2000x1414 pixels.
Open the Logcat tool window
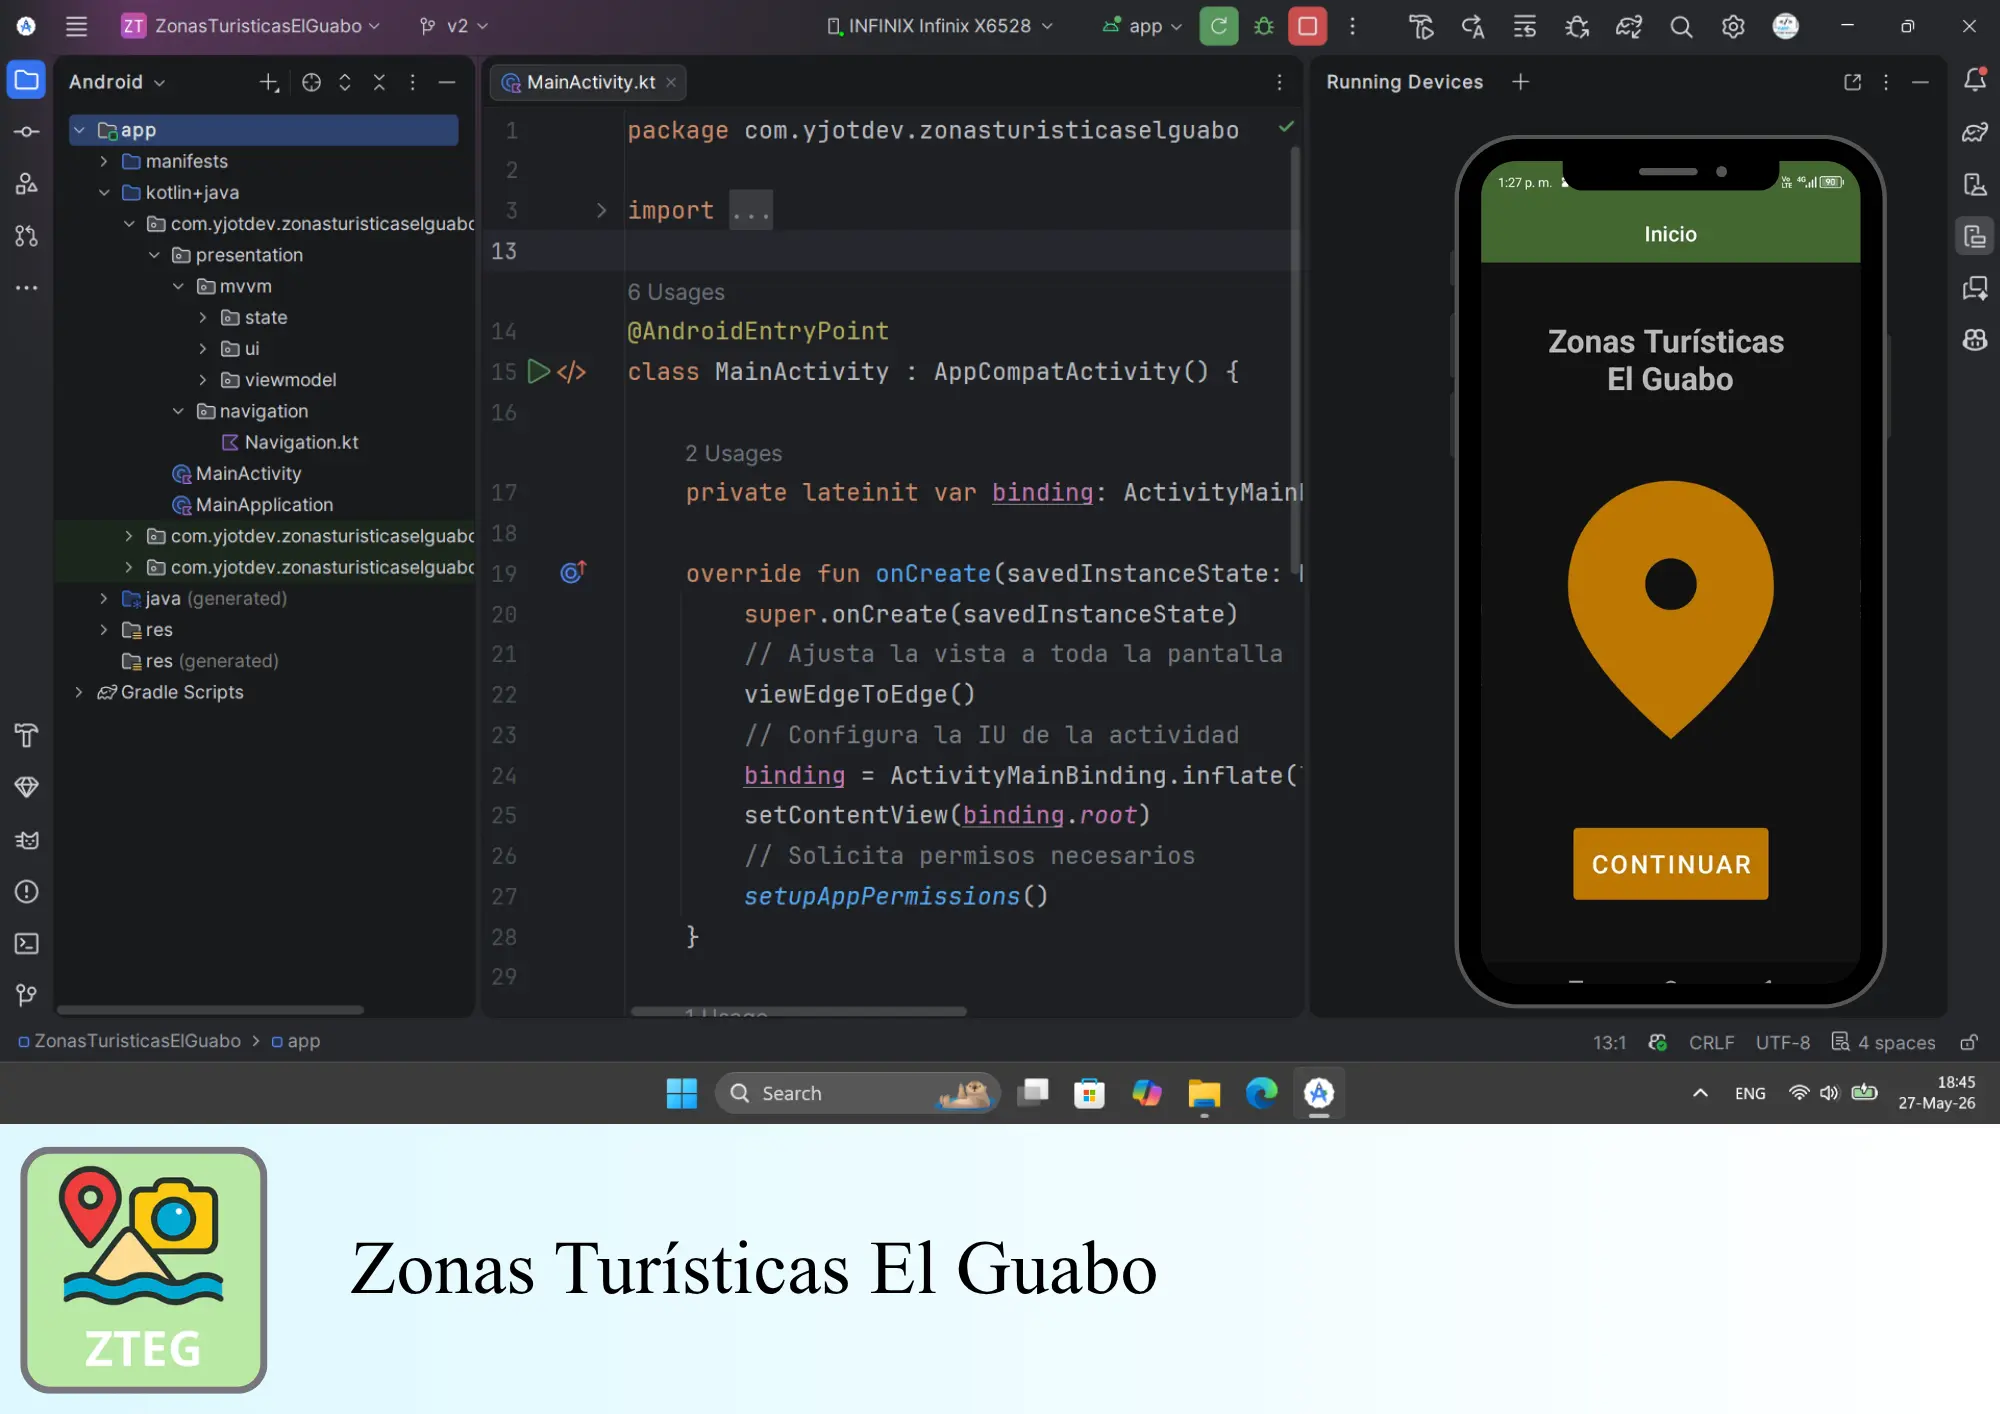coord(27,840)
